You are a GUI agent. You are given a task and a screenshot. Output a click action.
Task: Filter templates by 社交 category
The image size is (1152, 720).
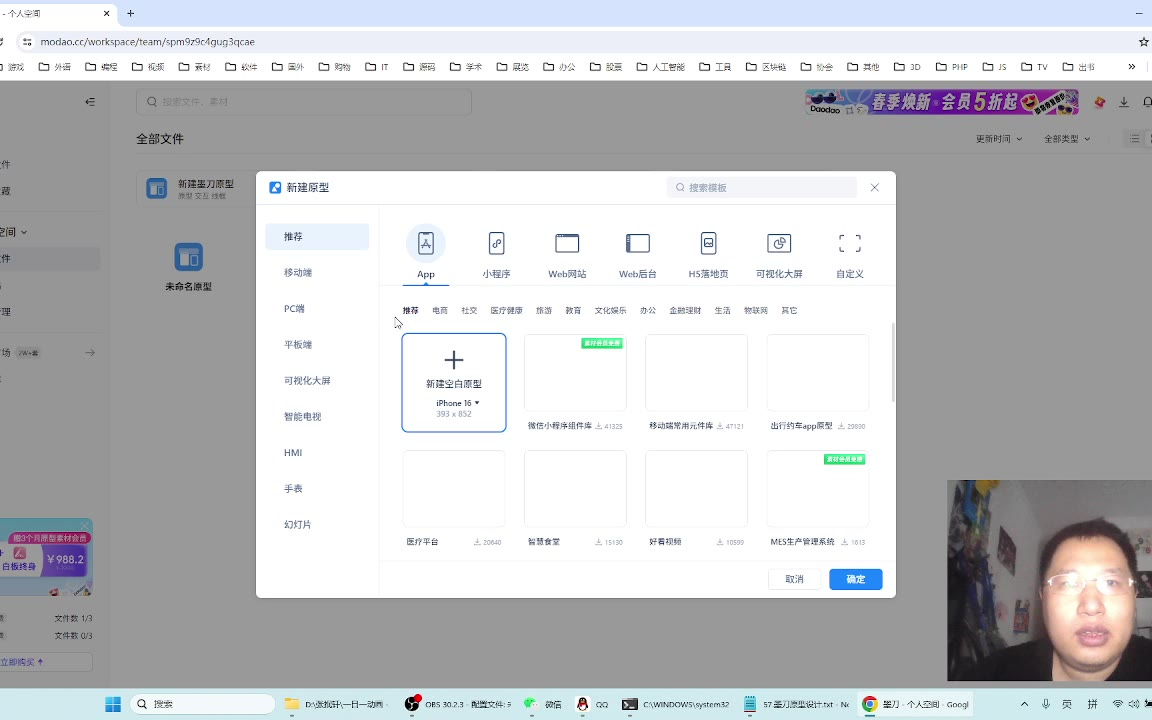coord(469,311)
